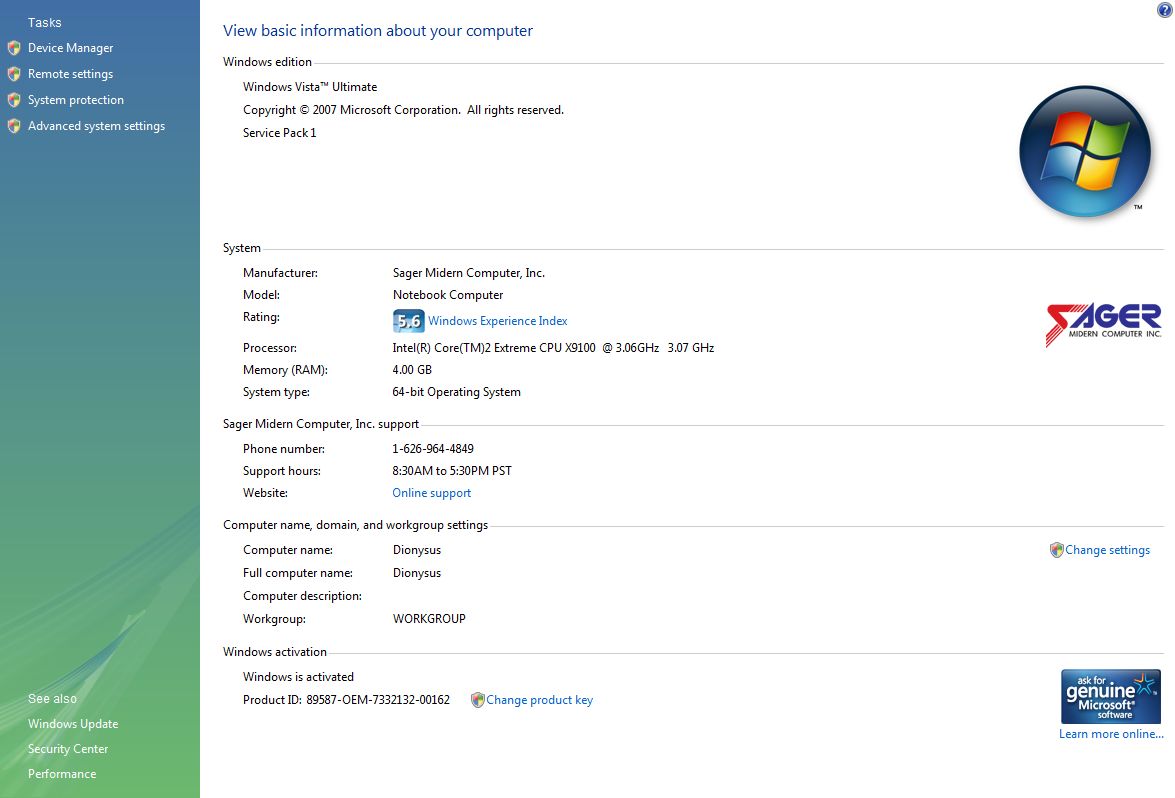Click the shield icon beside Remote settings
1175x798 pixels.
click(x=13, y=74)
